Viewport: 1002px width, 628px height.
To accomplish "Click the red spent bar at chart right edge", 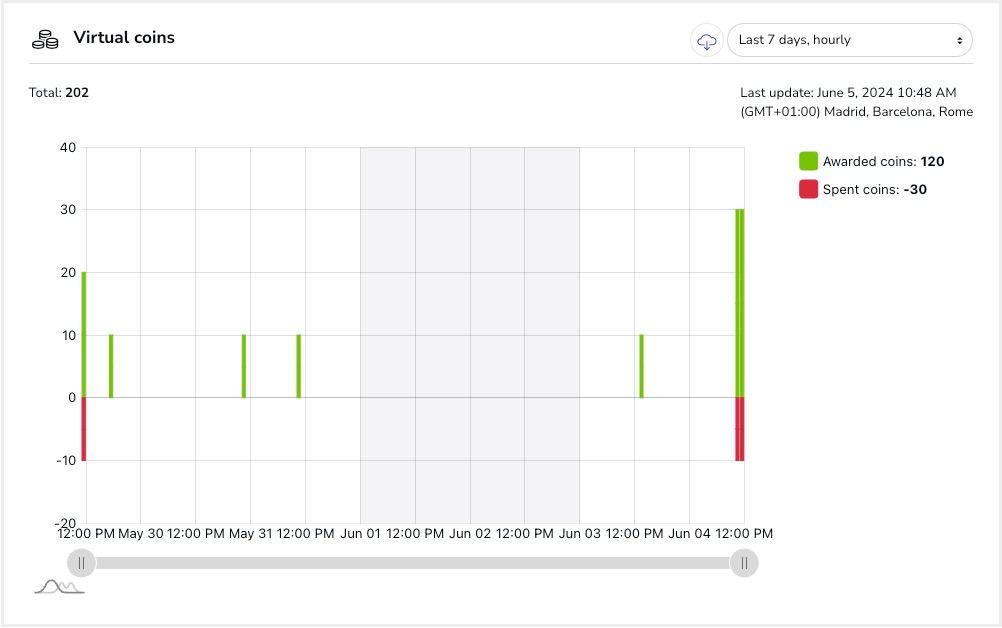I will (x=740, y=429).
